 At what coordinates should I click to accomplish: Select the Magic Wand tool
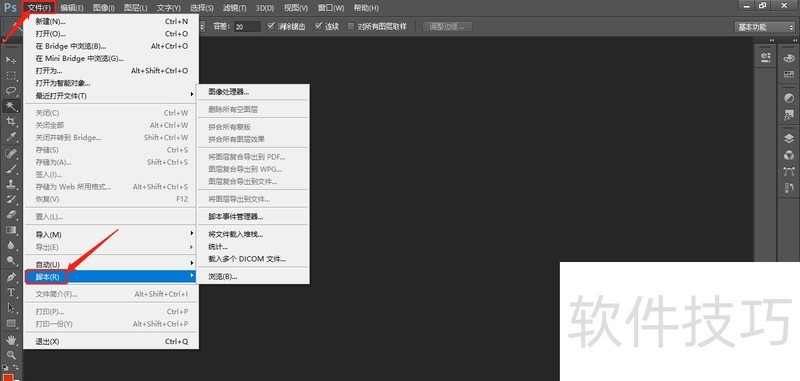tap(11, 106)
